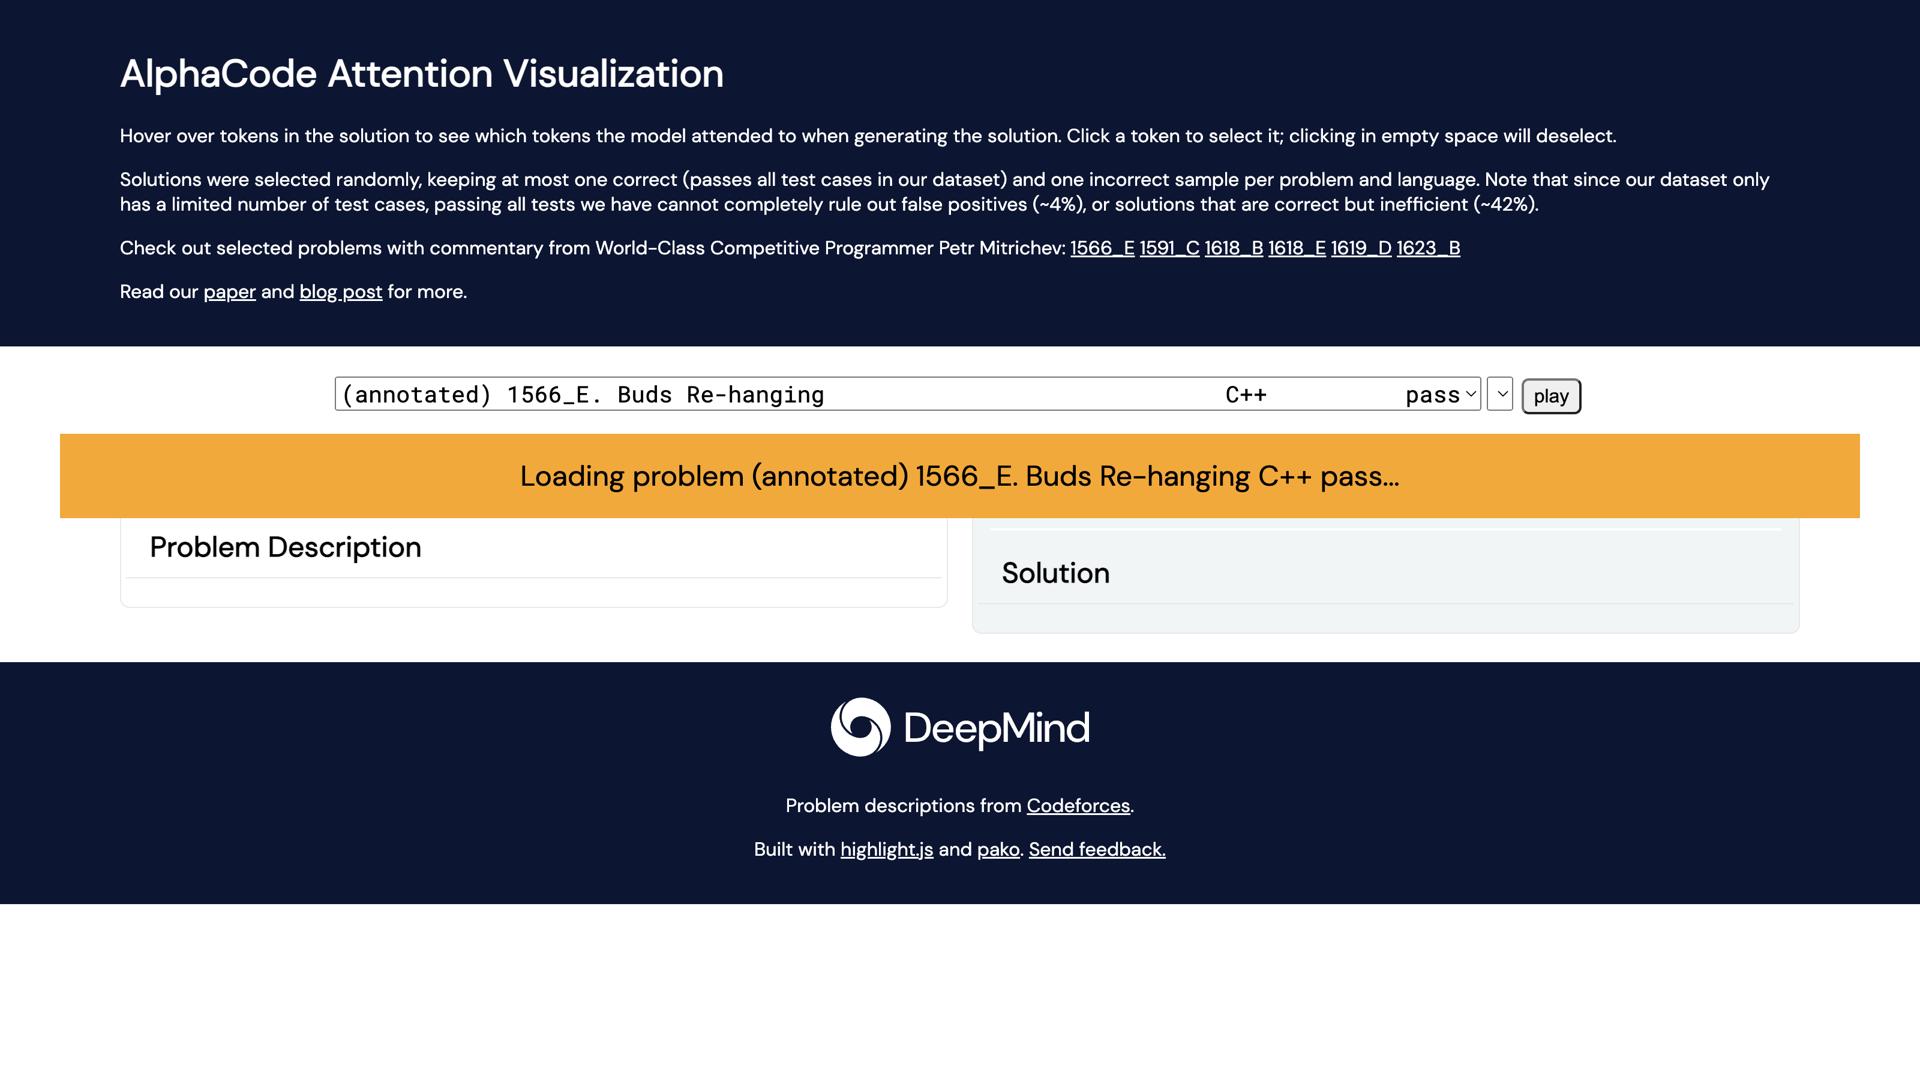This screenshot has height=1080, width=1920.
Task: Select the Problem Description panel heading
Action: 285,547
